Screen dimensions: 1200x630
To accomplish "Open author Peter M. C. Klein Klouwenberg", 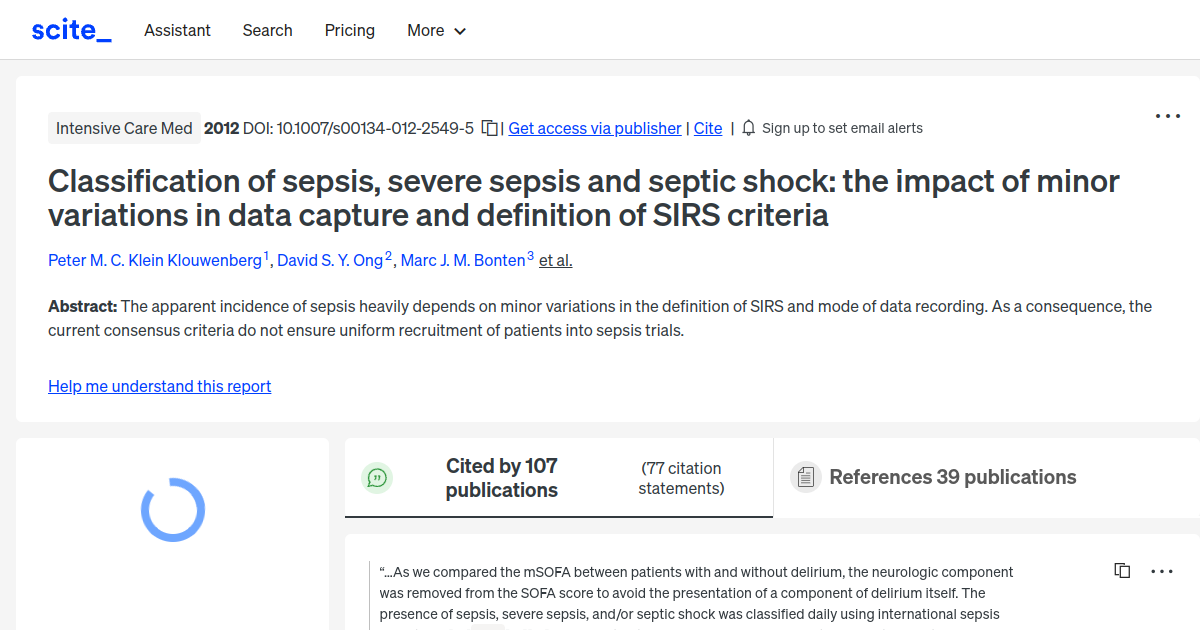I will coord(155,260).
